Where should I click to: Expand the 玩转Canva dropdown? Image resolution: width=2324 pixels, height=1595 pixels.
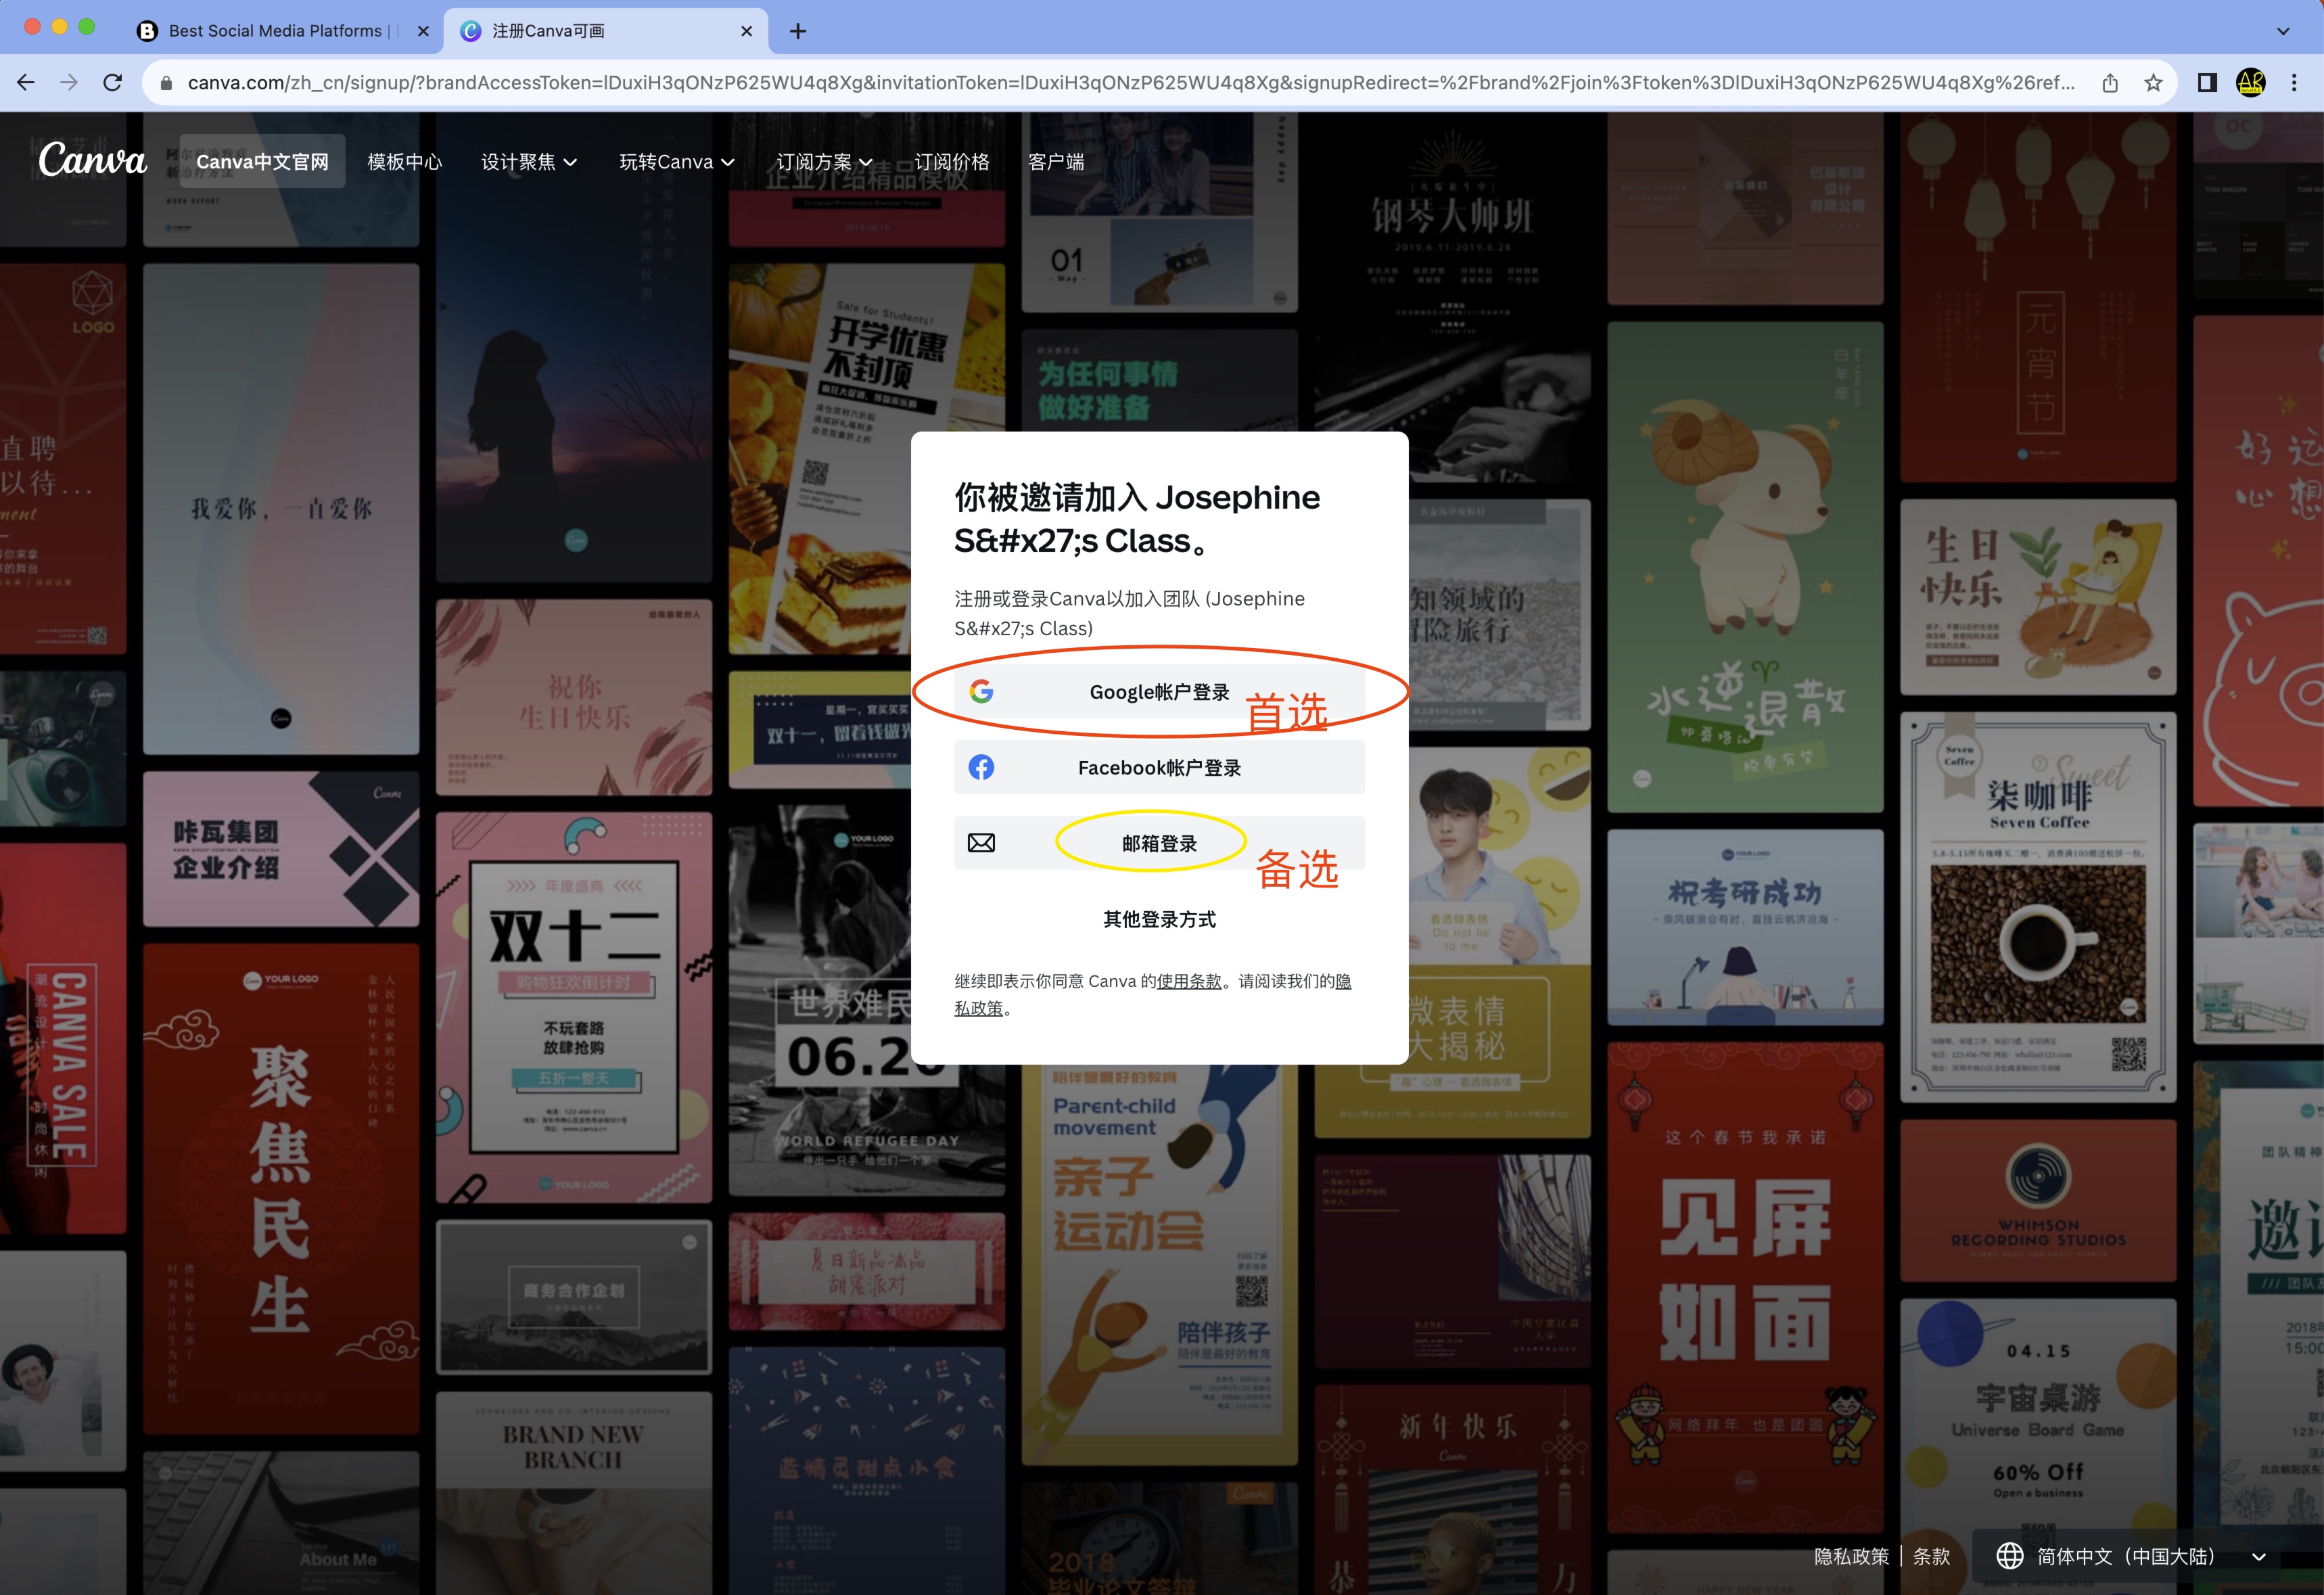677,161
